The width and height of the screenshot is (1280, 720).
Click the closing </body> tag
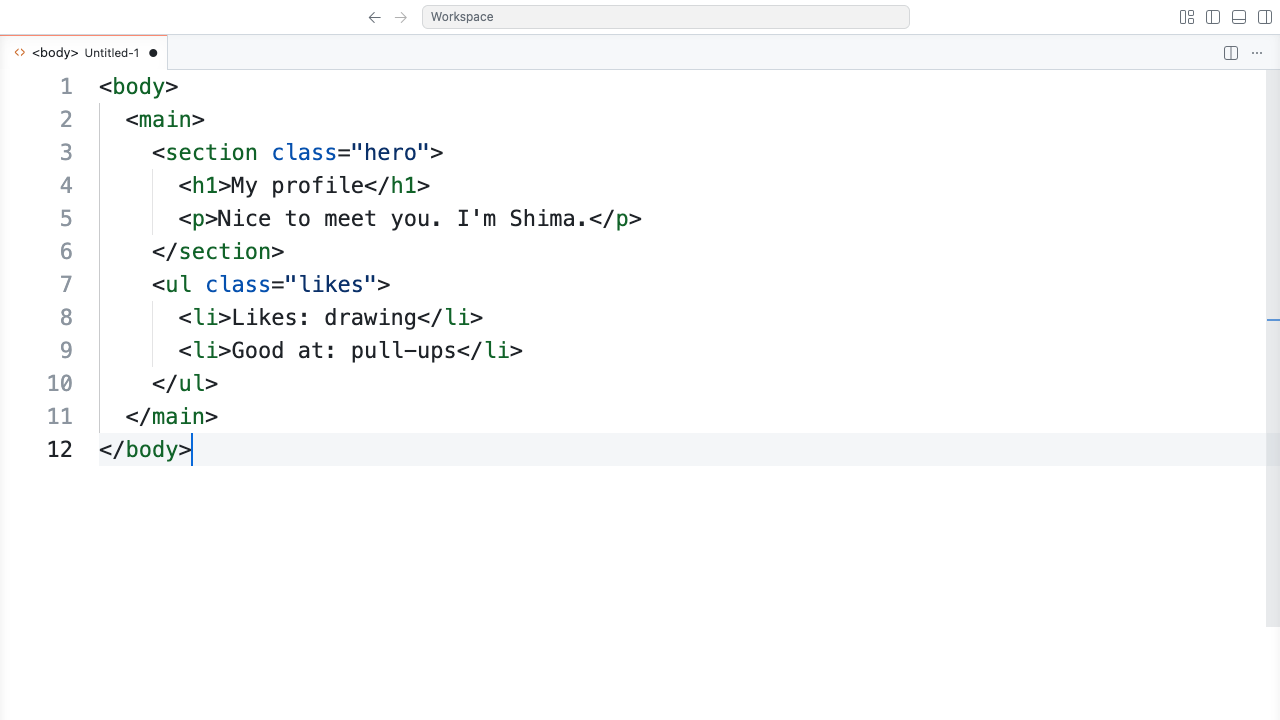[x=145, y=450]
